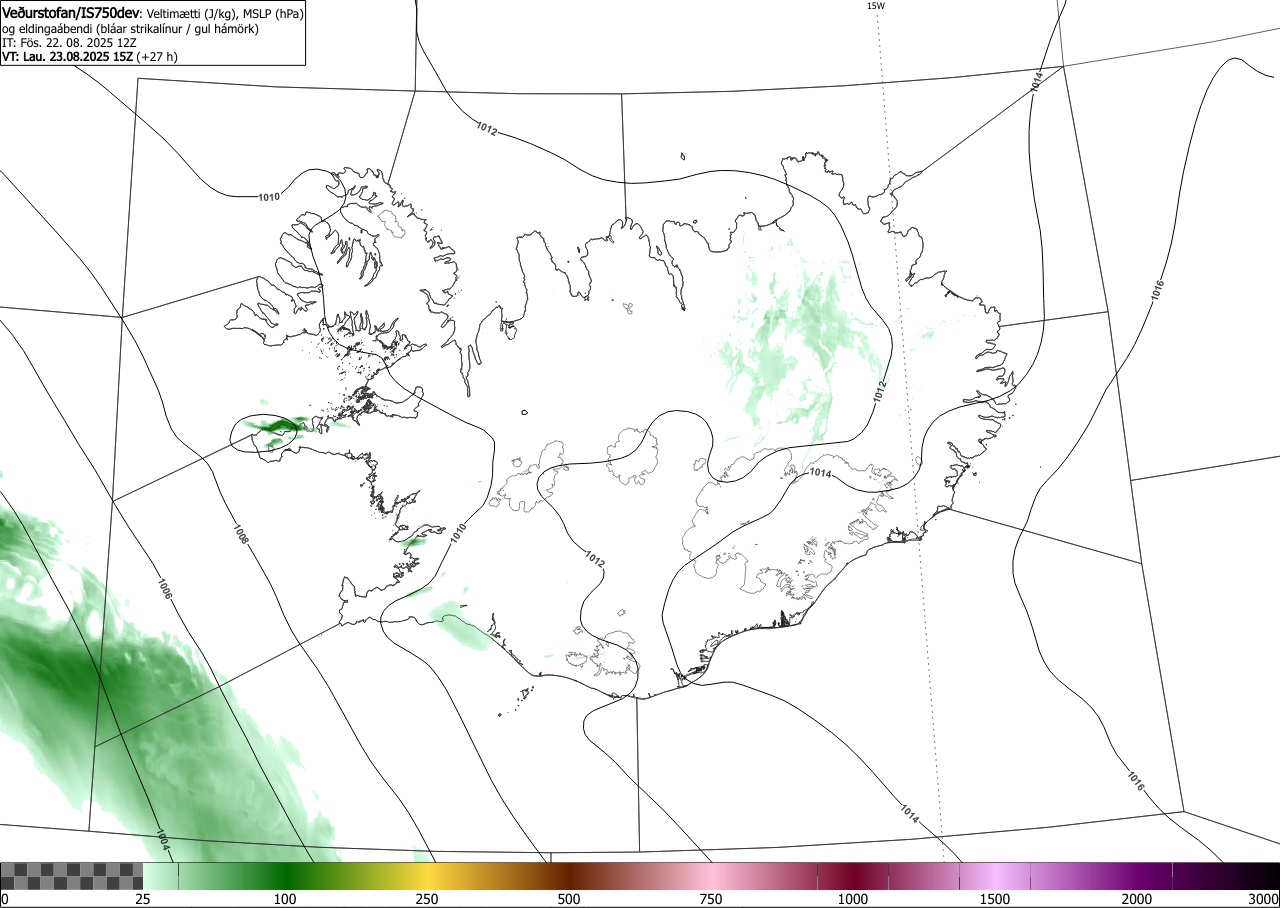
Task: Click the '1000' tick label on the color scale
Action: (x=853, y=899)
